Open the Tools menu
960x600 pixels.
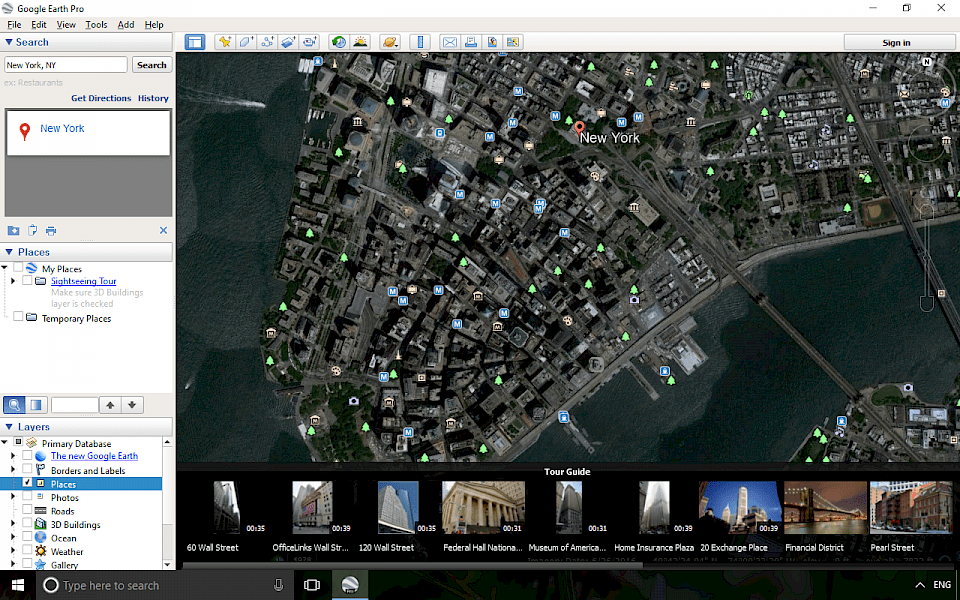point(96,24)
